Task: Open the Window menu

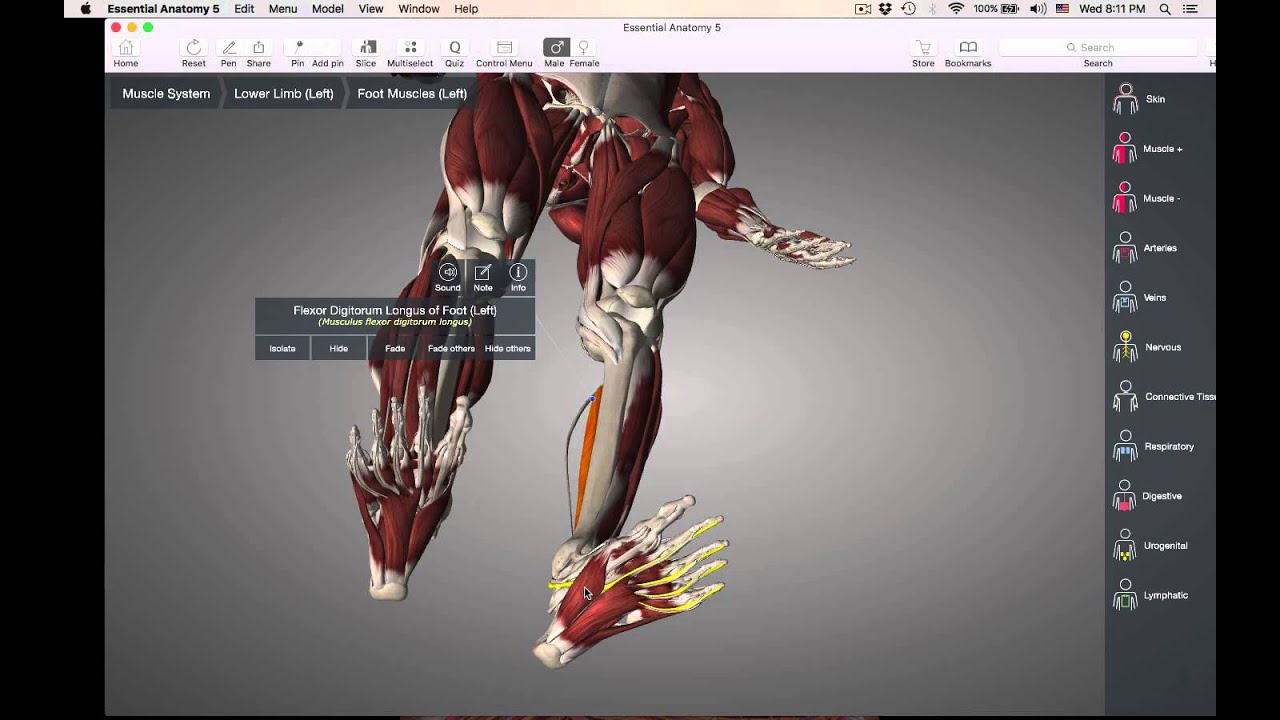Action: (419, 9)
